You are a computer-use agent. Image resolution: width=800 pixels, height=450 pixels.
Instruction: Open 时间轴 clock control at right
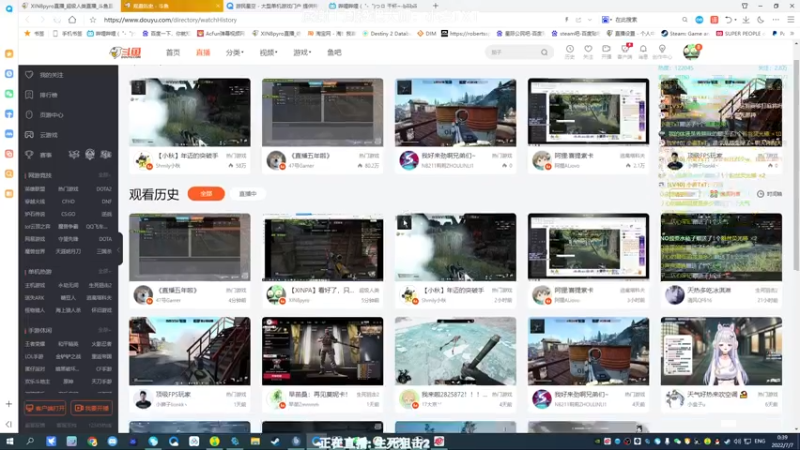coord(769,194)
